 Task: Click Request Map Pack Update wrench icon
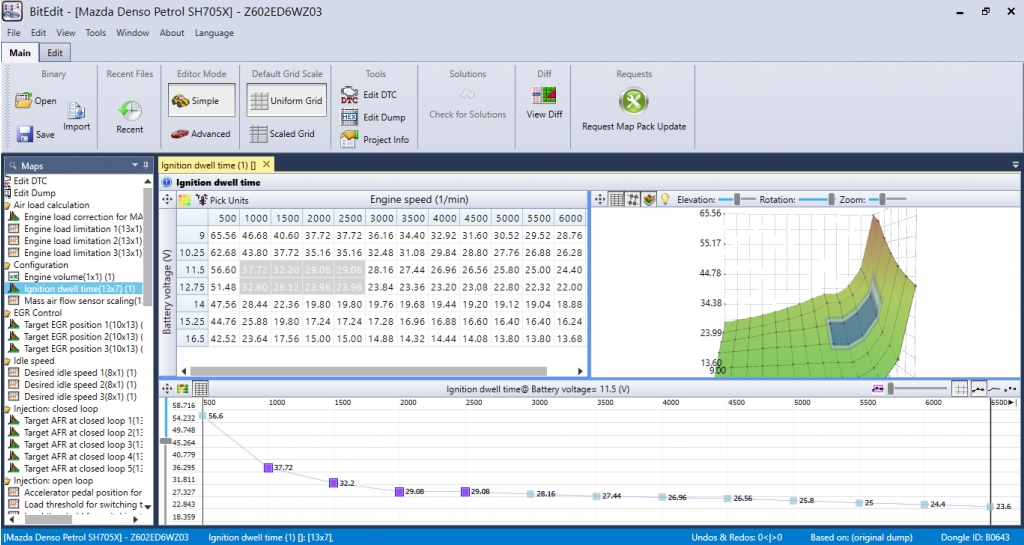[633, 101]
